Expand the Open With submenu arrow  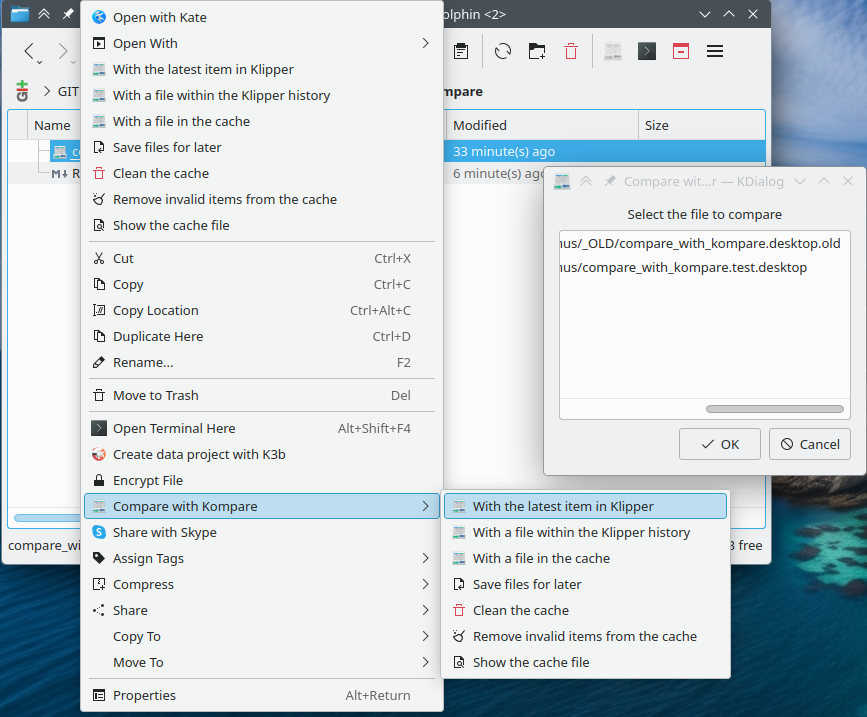coord(425,43)
